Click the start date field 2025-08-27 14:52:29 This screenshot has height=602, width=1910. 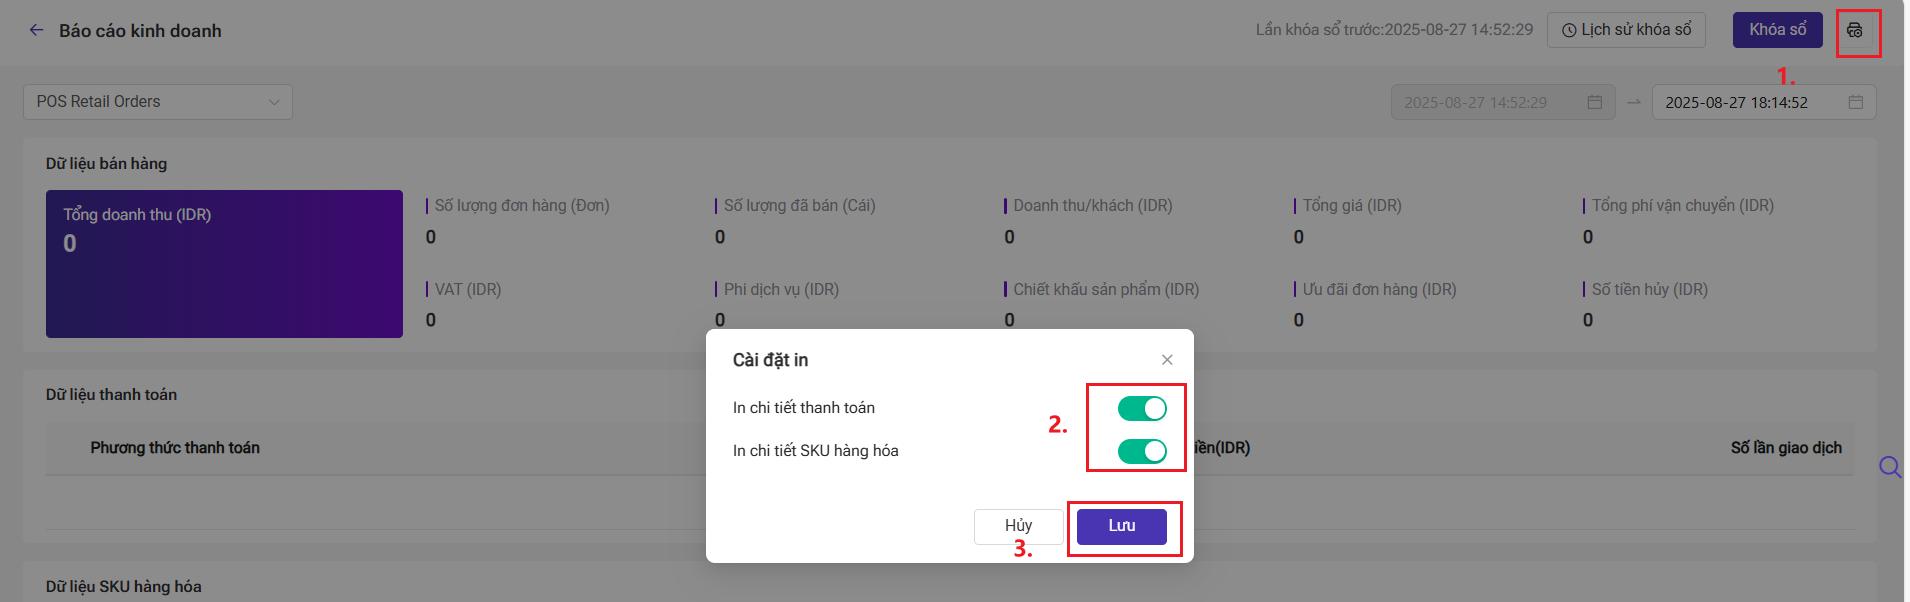[x=1503, y=102]
